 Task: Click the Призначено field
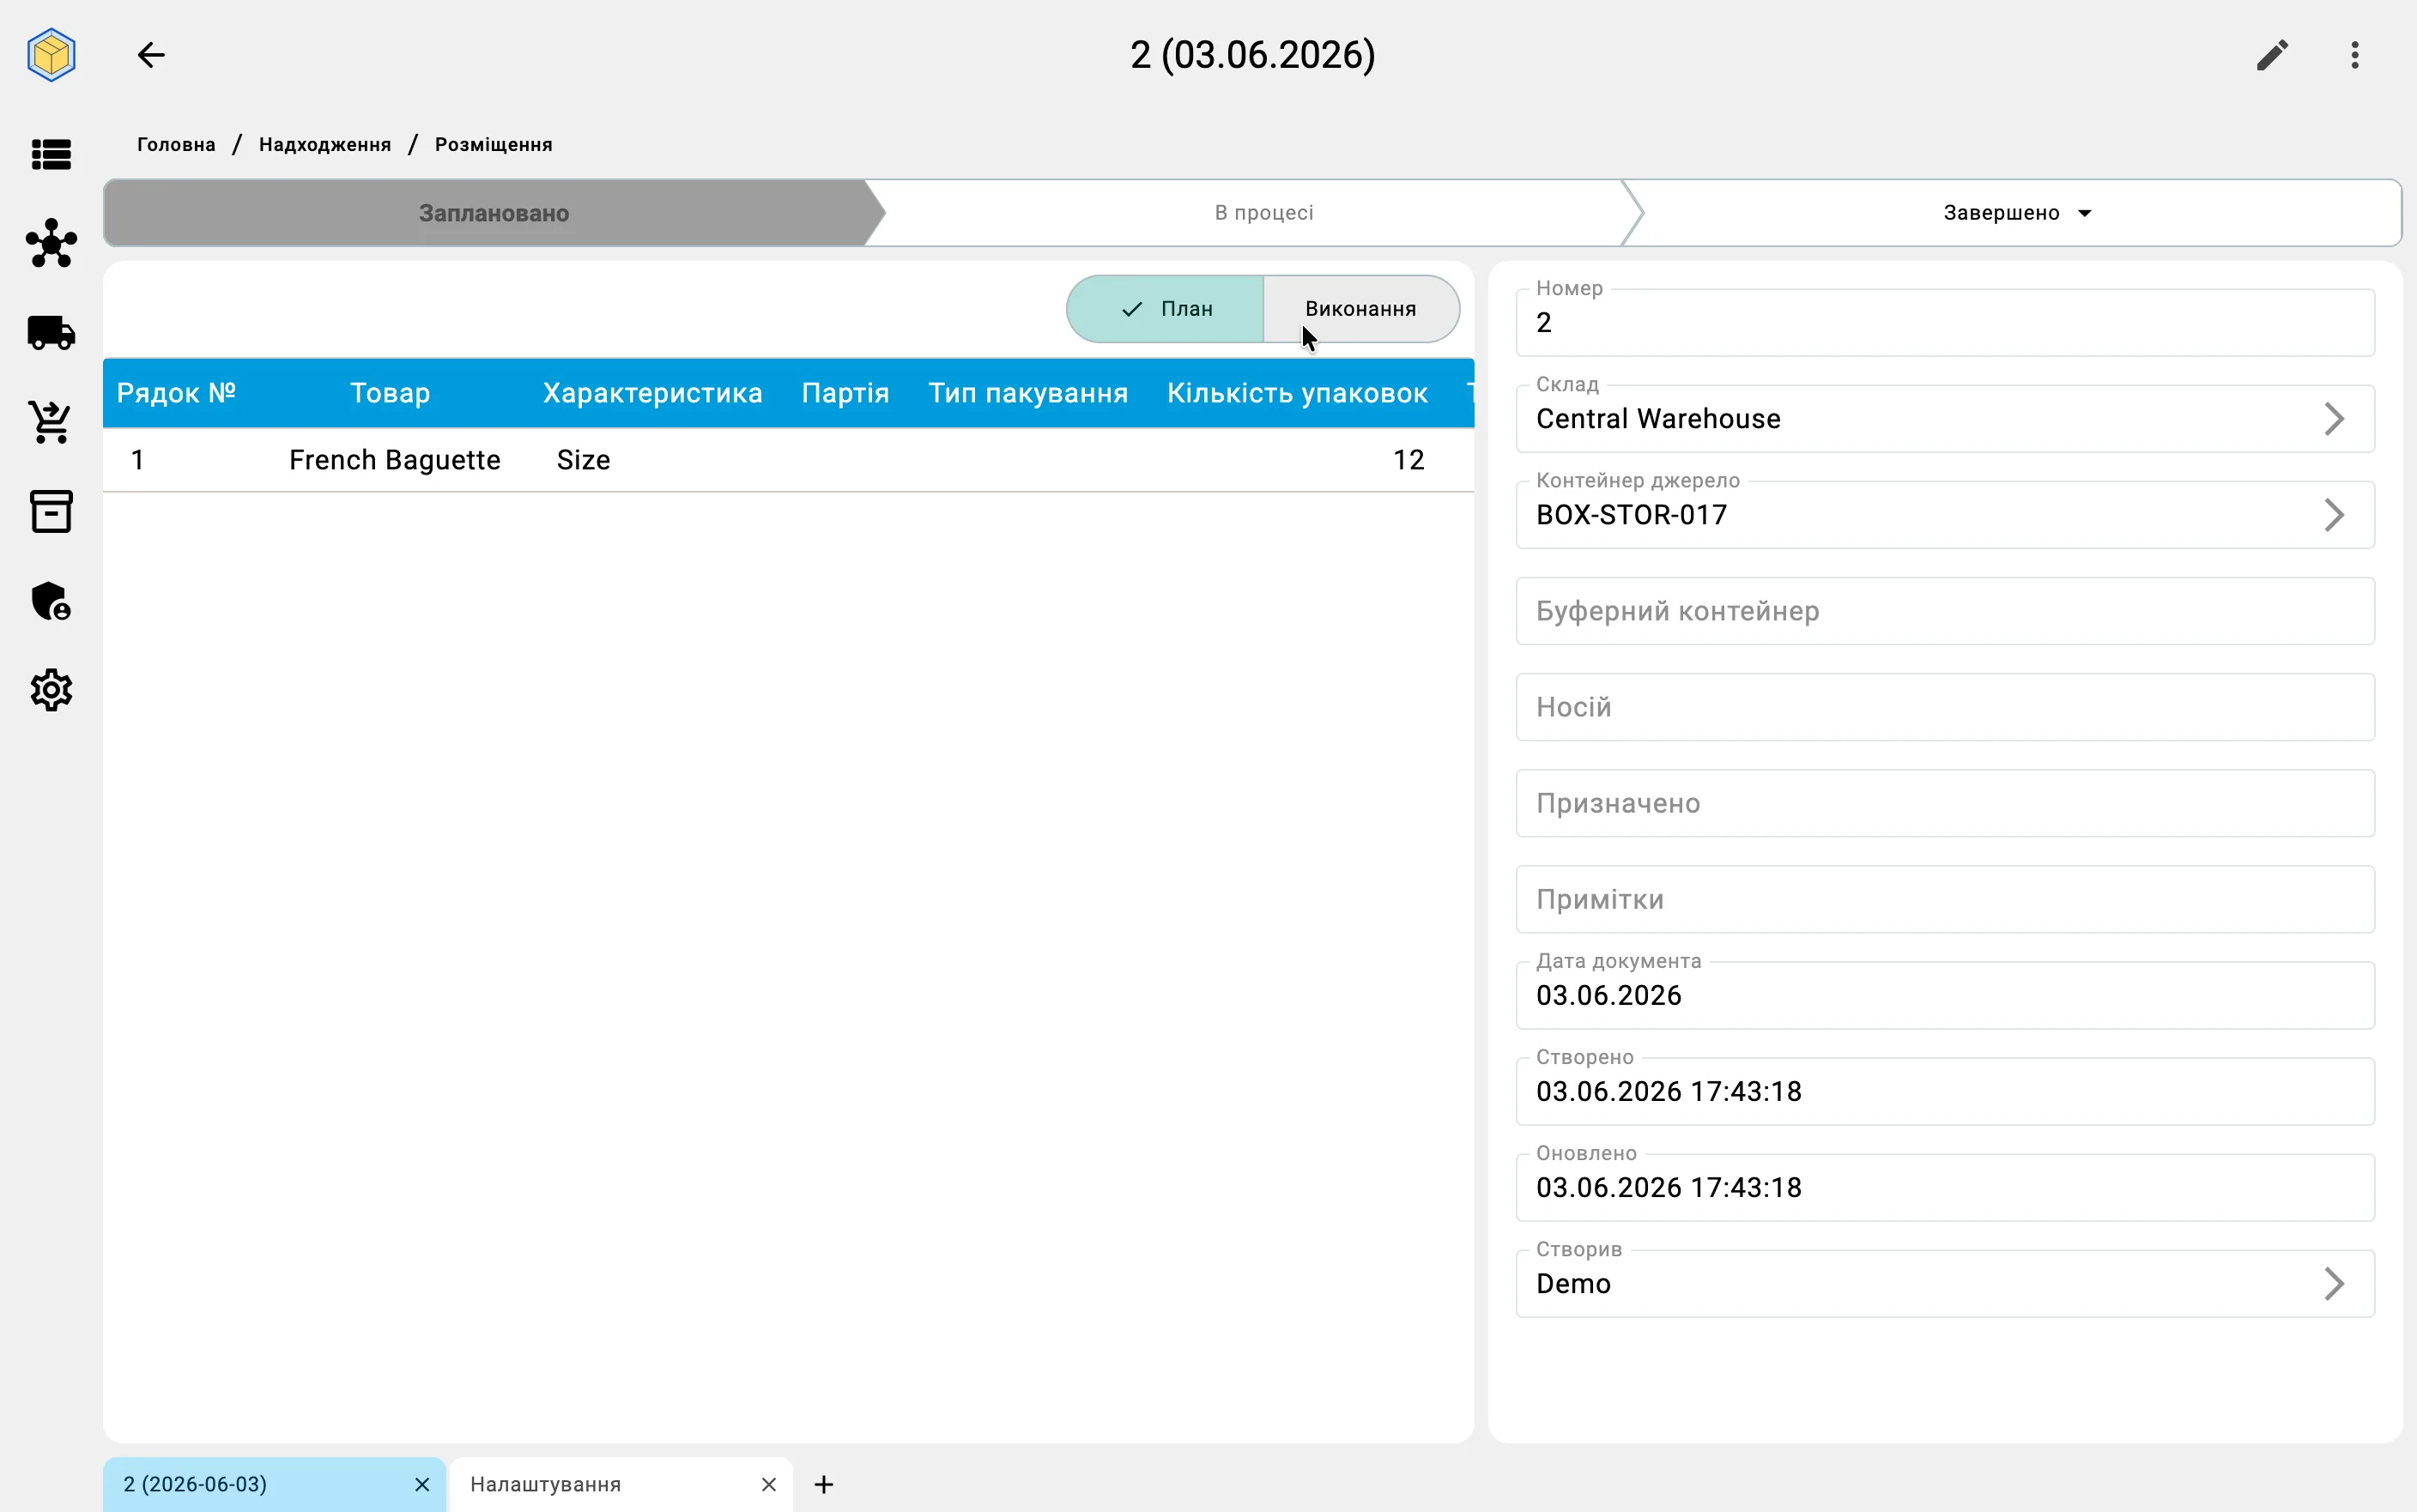point(1945,803)
